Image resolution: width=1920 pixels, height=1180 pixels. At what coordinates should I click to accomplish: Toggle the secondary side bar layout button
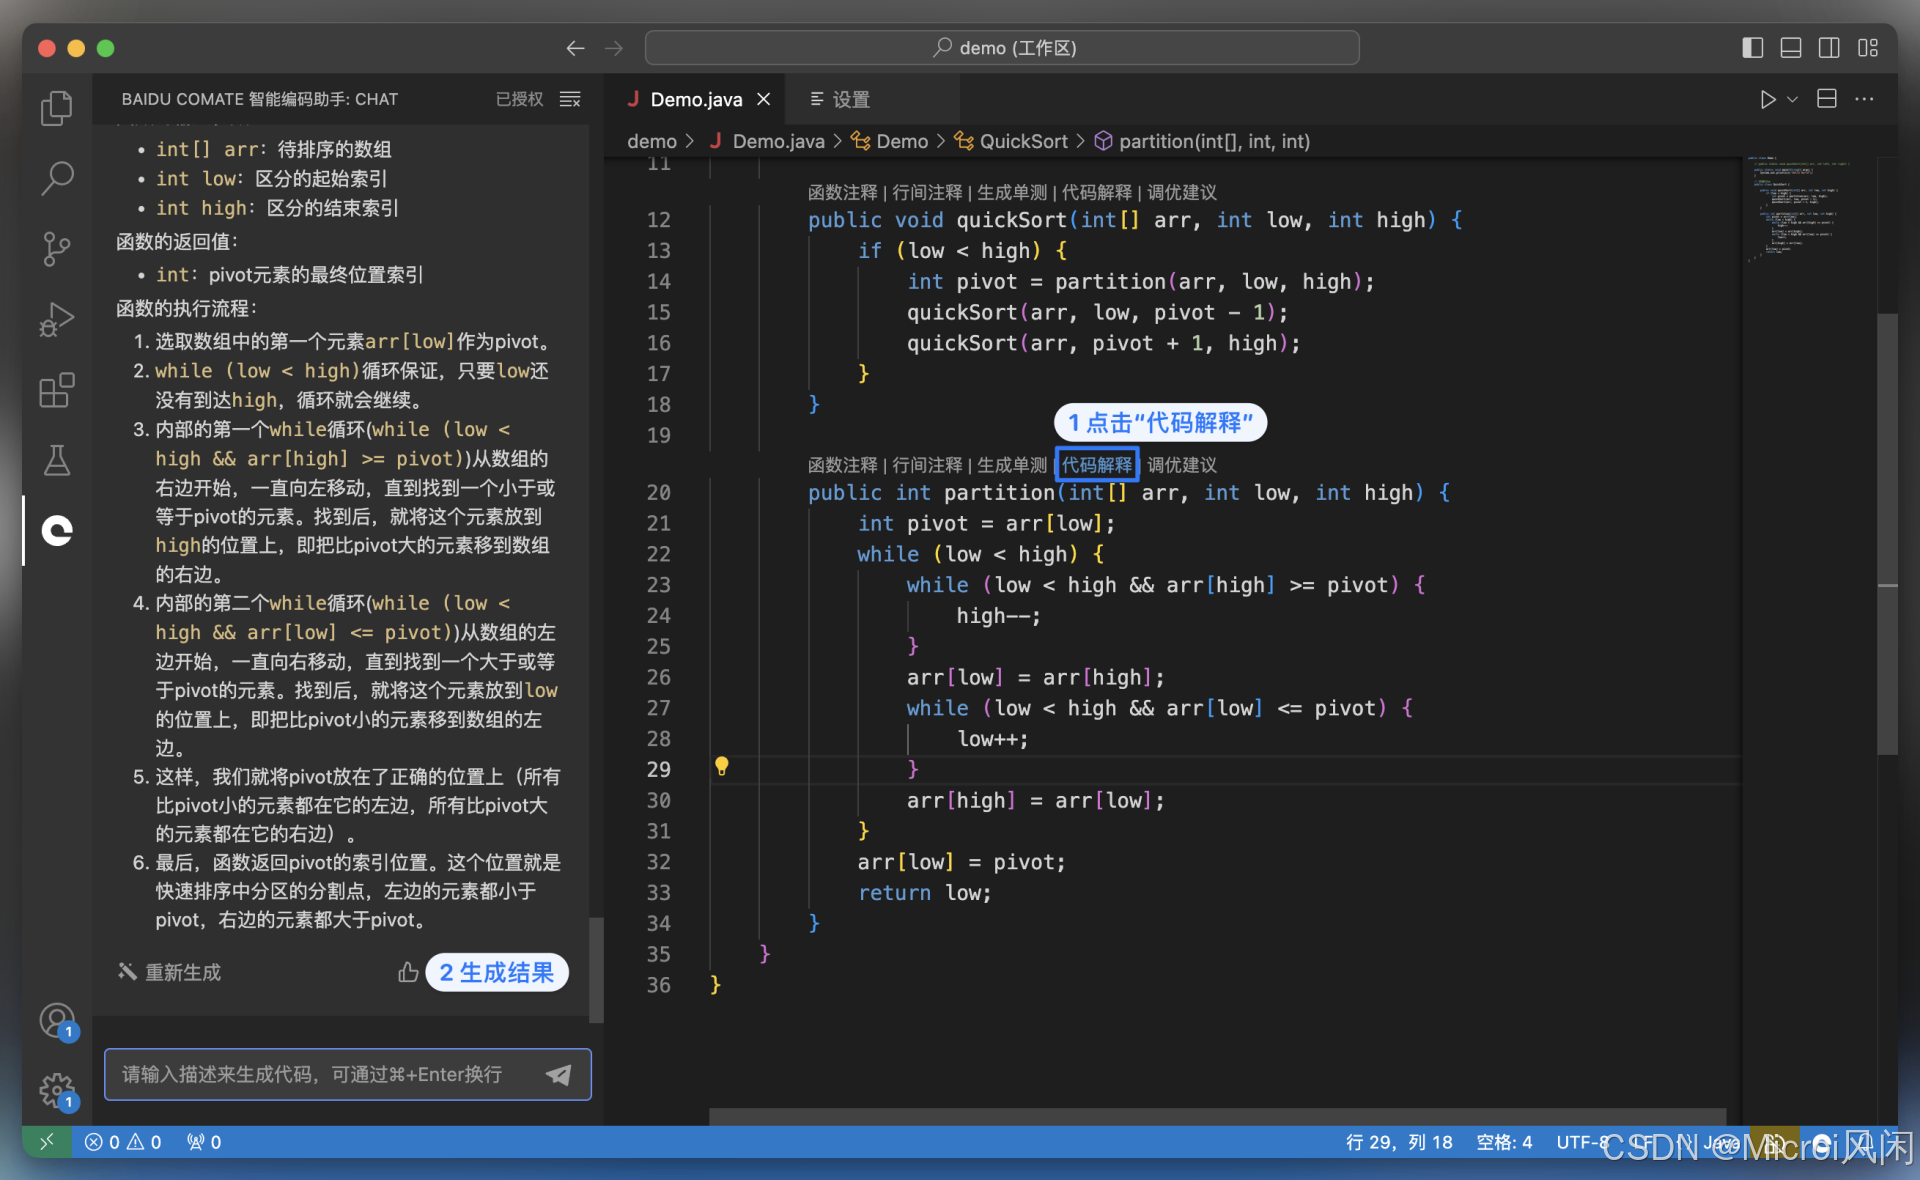(x=1829, y=48)
